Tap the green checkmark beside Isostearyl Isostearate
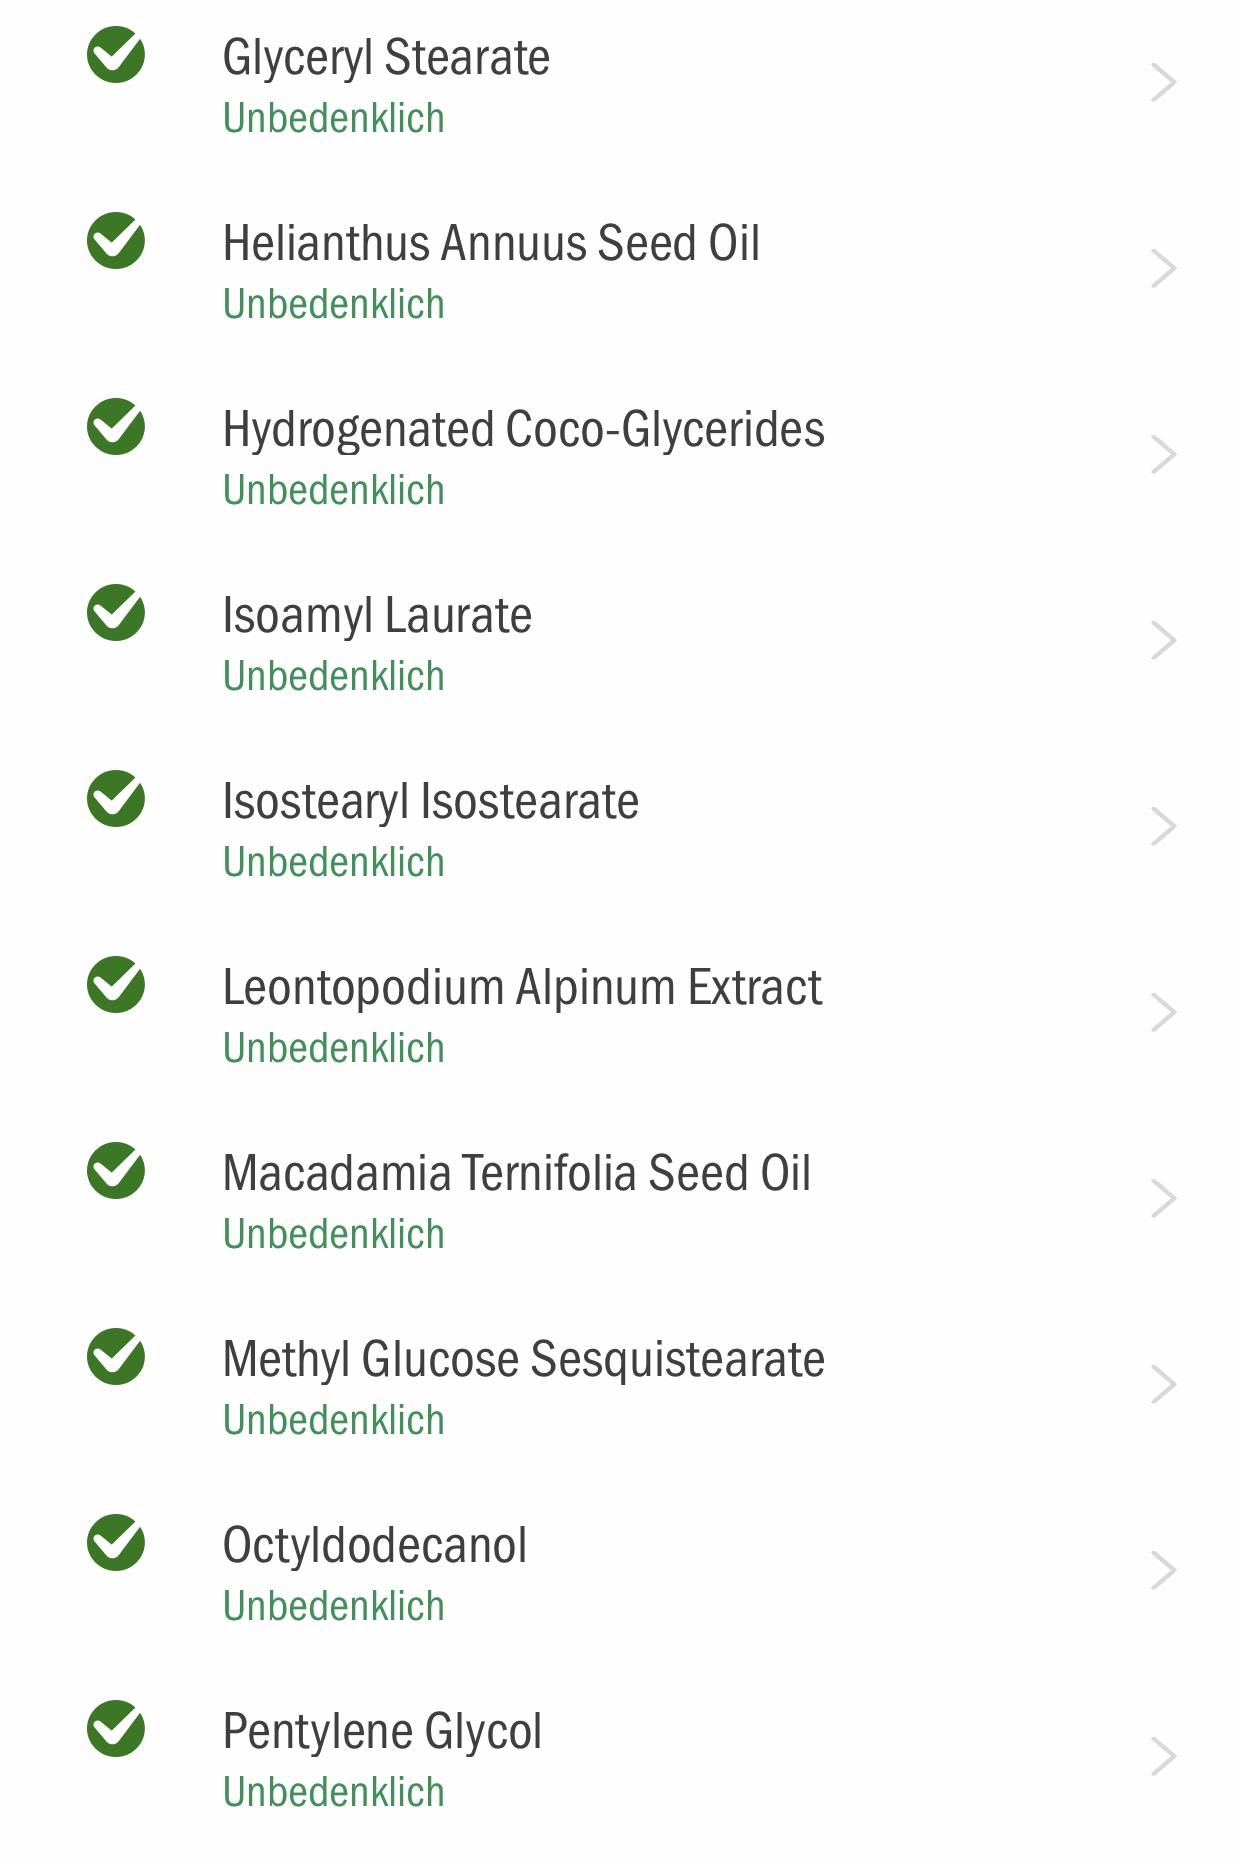This screenshot has width=1242, height=1864. coord(116,799)
